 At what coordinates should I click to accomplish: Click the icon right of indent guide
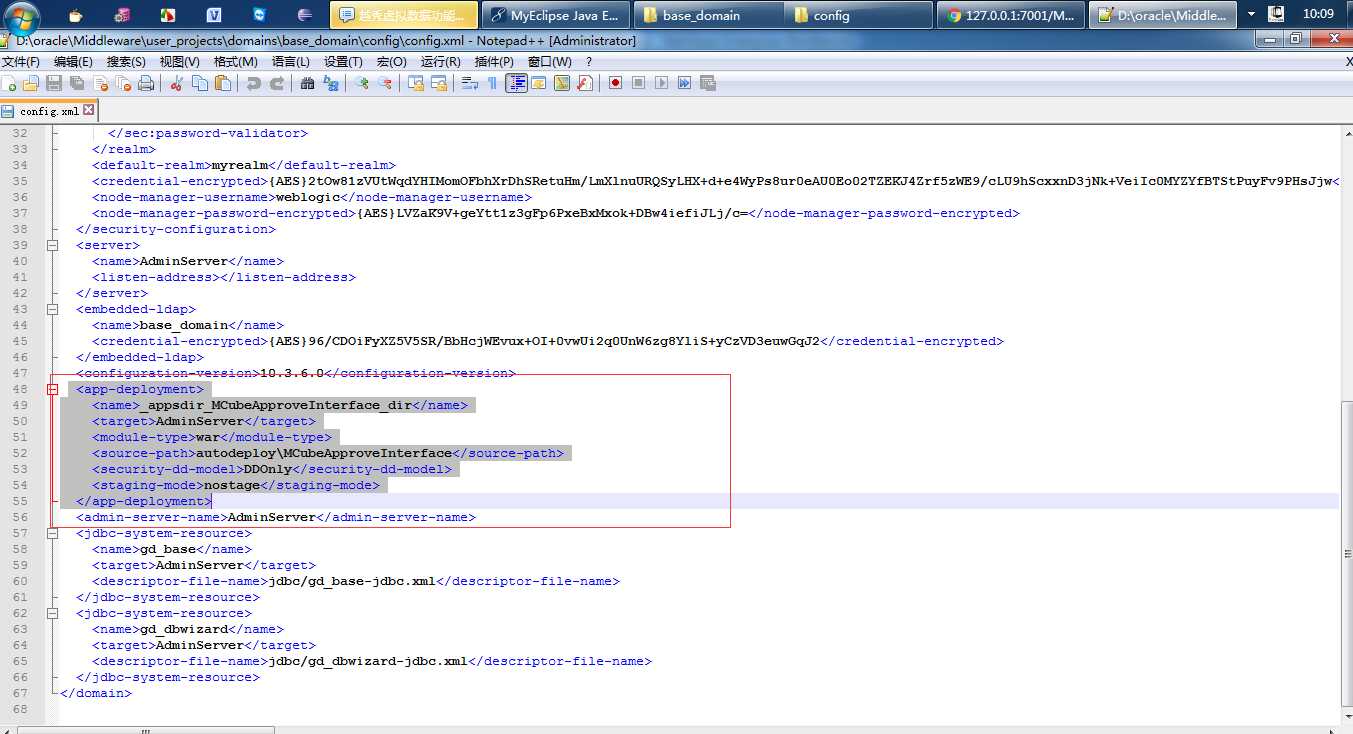tap(539, 83)
